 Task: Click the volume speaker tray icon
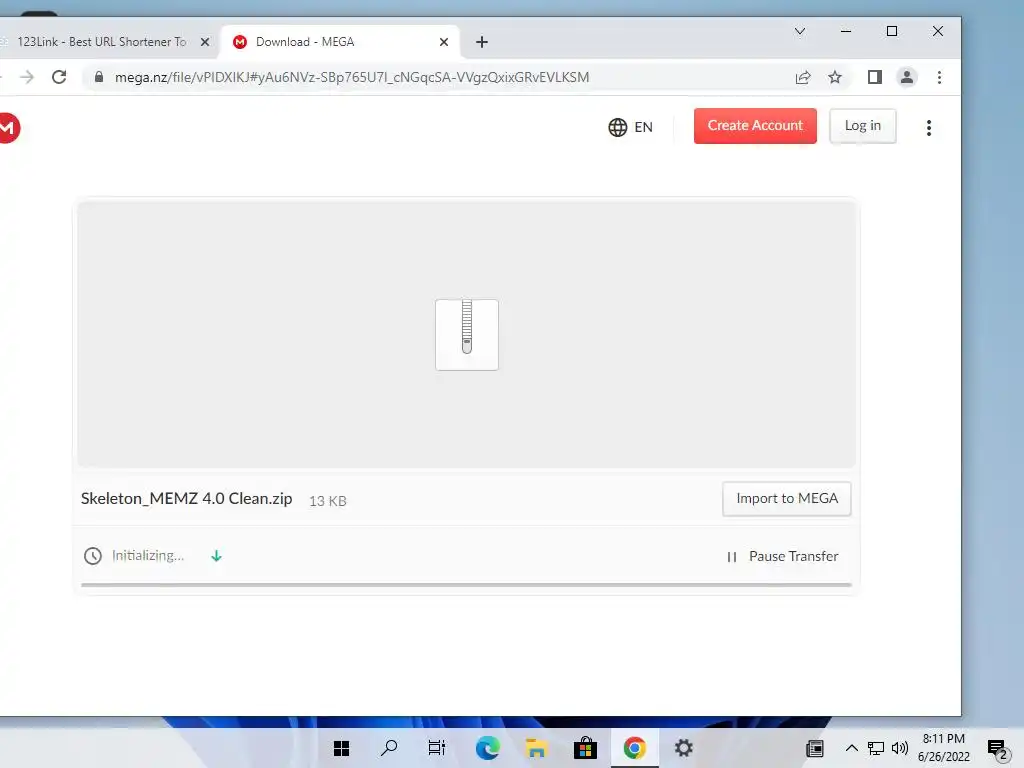point(900,748)
